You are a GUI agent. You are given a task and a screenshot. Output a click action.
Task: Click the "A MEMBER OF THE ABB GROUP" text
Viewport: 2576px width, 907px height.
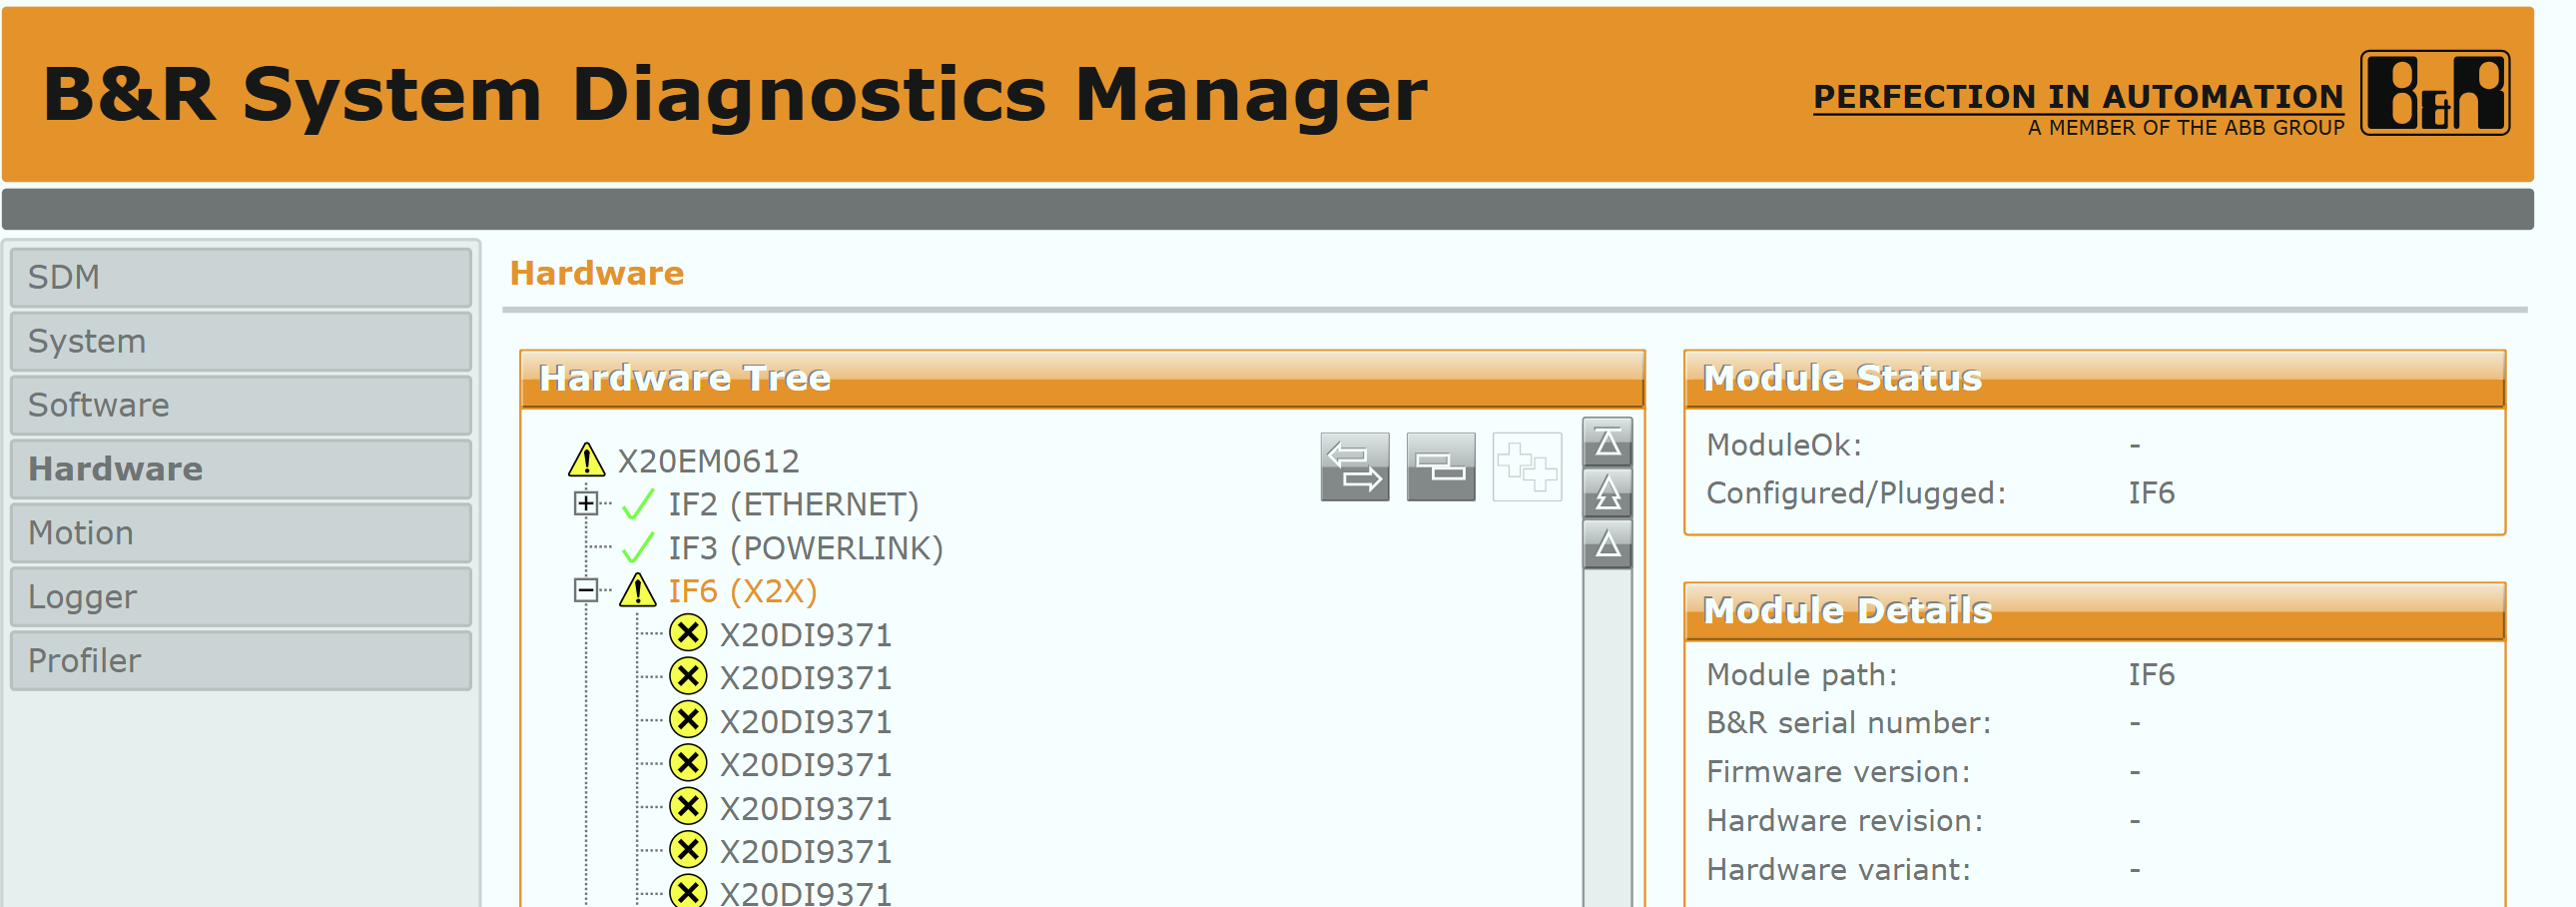point(2186,128)
